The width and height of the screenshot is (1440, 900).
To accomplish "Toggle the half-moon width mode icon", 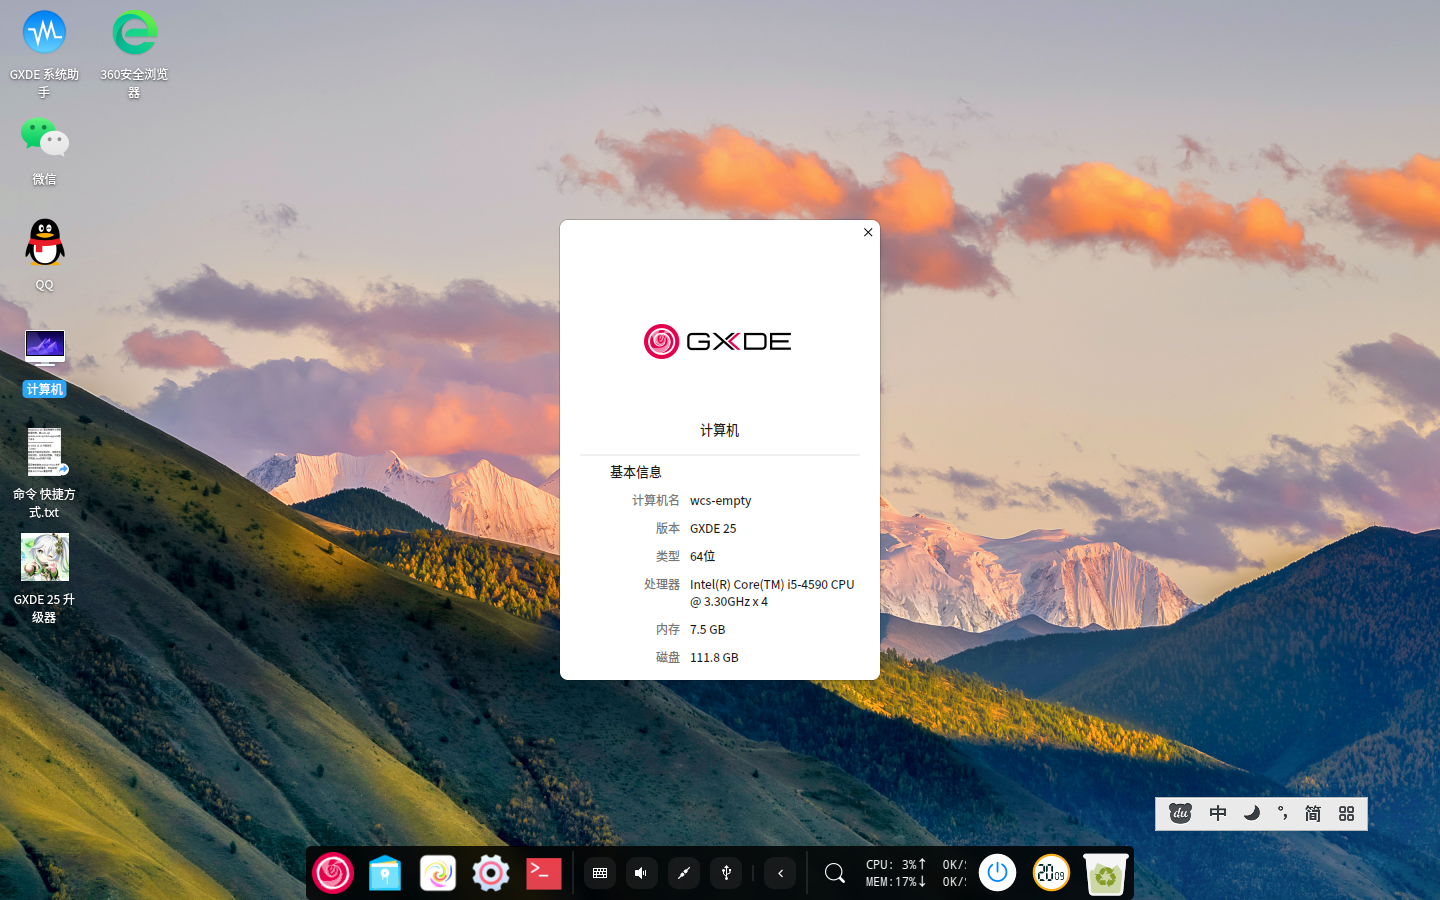I will pos(1251,813).
